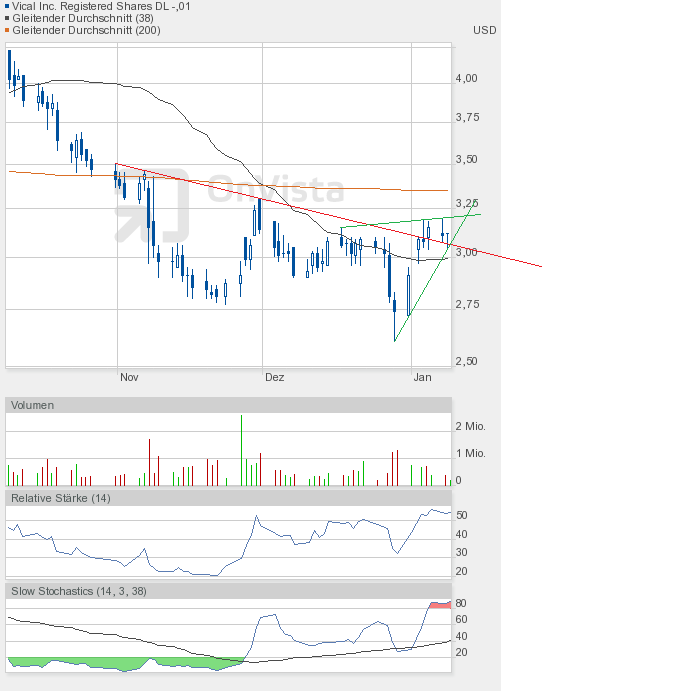The width and height of the screenshot is (682, 691).
Task: Click the 2,50 price axis label
Action: (x=466, y=362)
